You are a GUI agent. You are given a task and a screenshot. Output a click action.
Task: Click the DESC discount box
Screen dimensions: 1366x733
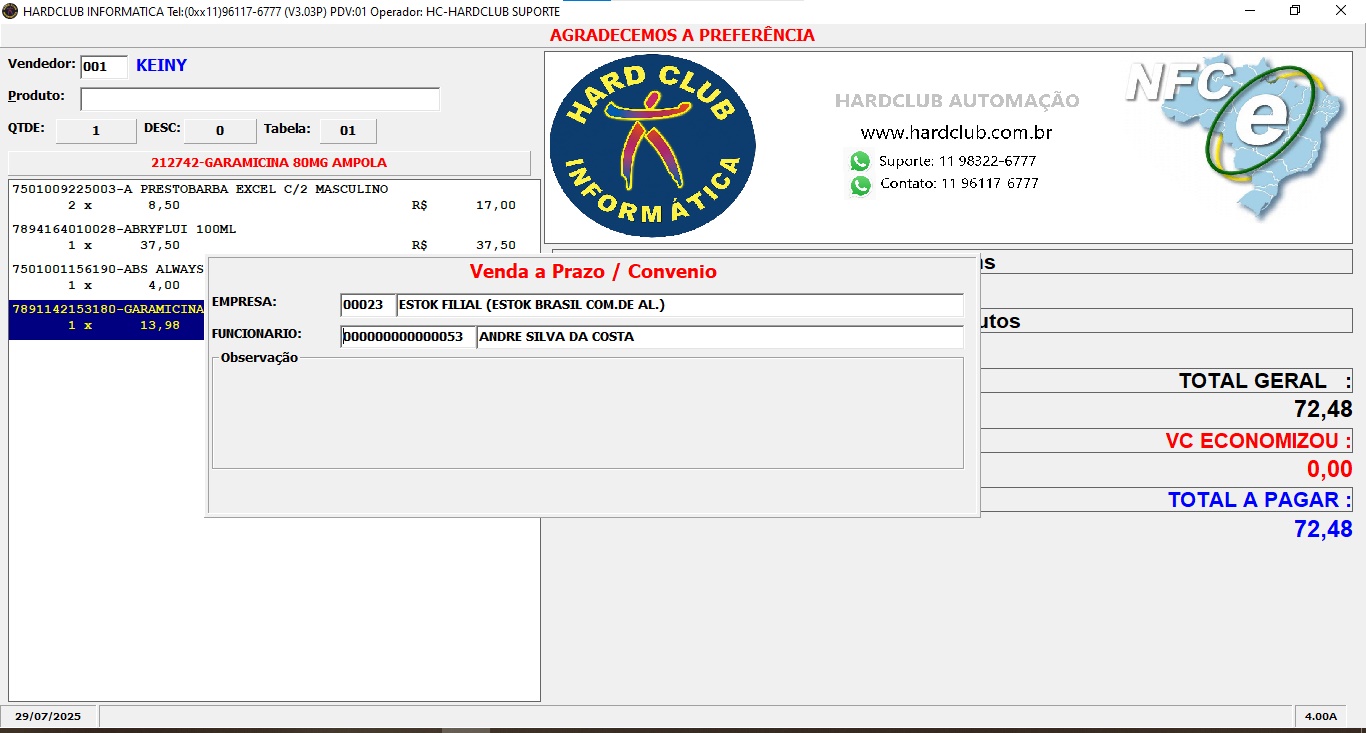click(x=220, y=131)
